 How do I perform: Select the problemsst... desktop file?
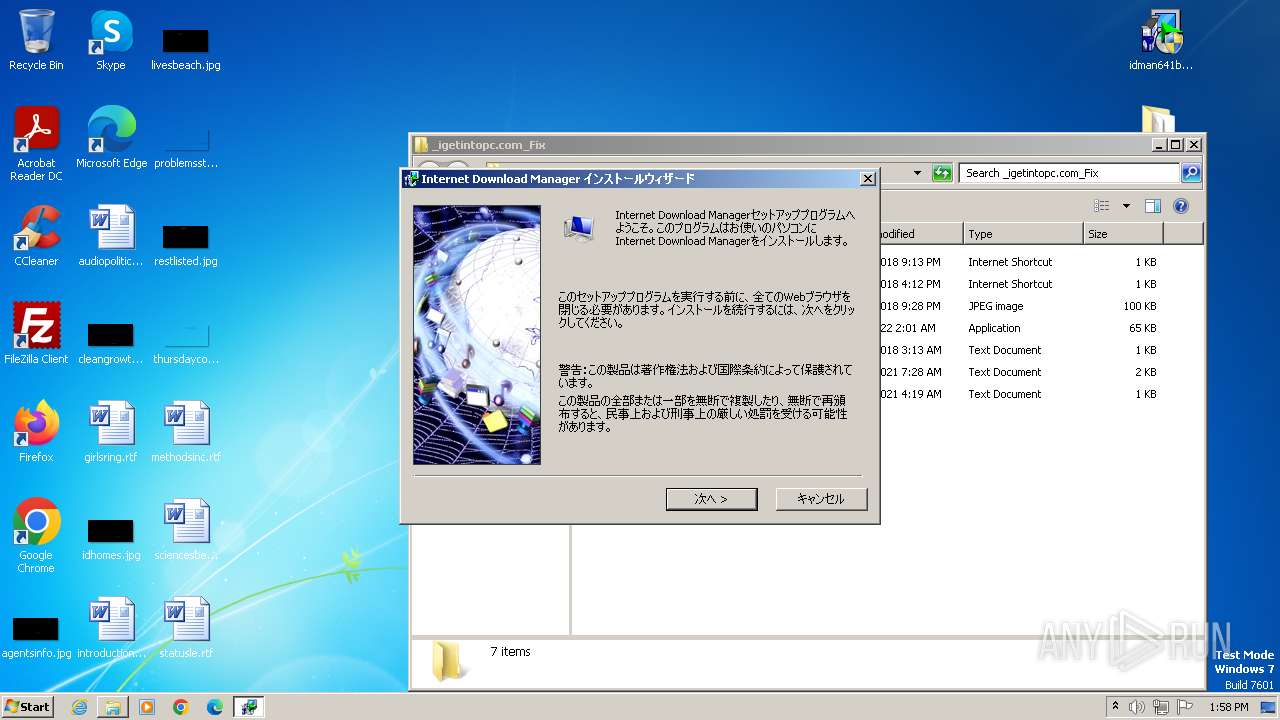[x=185, y=147]
